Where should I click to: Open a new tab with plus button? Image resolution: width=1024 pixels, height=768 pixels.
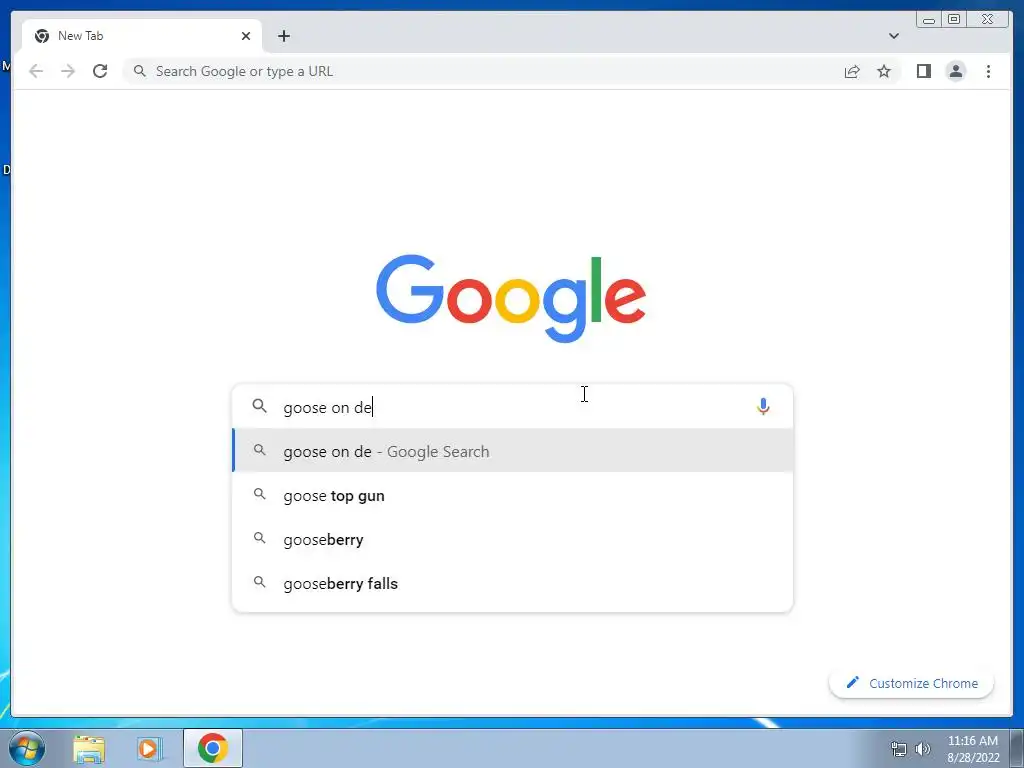pos(283,36)
